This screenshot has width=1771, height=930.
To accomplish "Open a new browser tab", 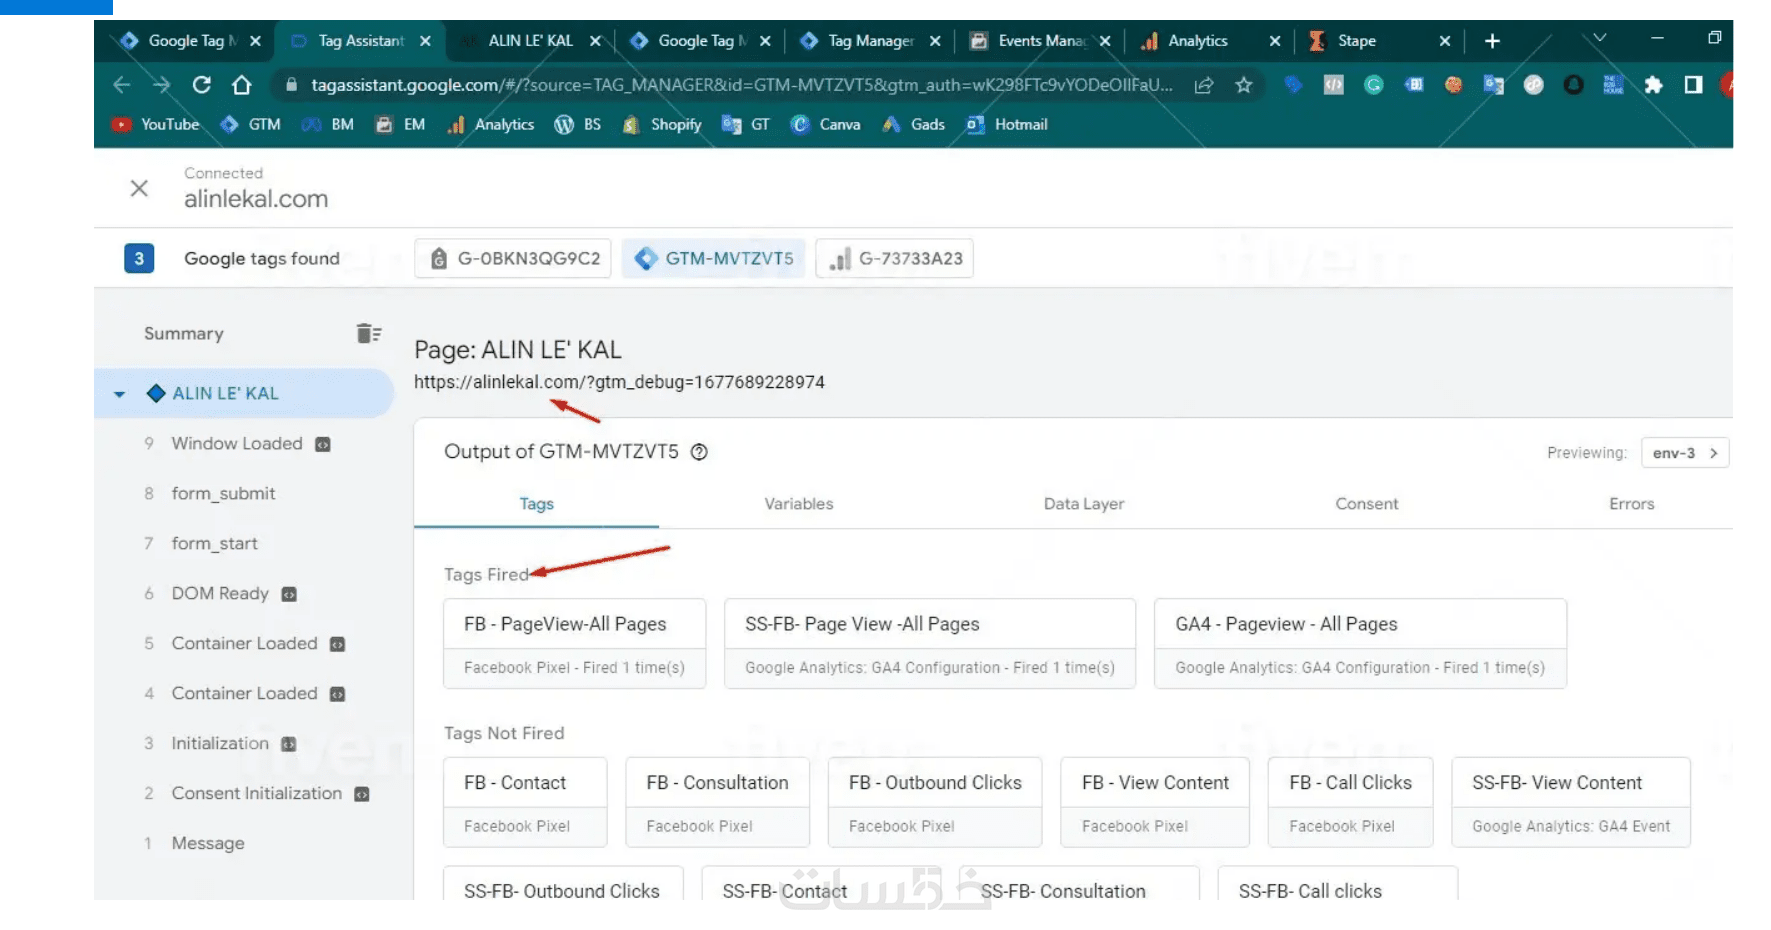I will tap(1492, 41).
